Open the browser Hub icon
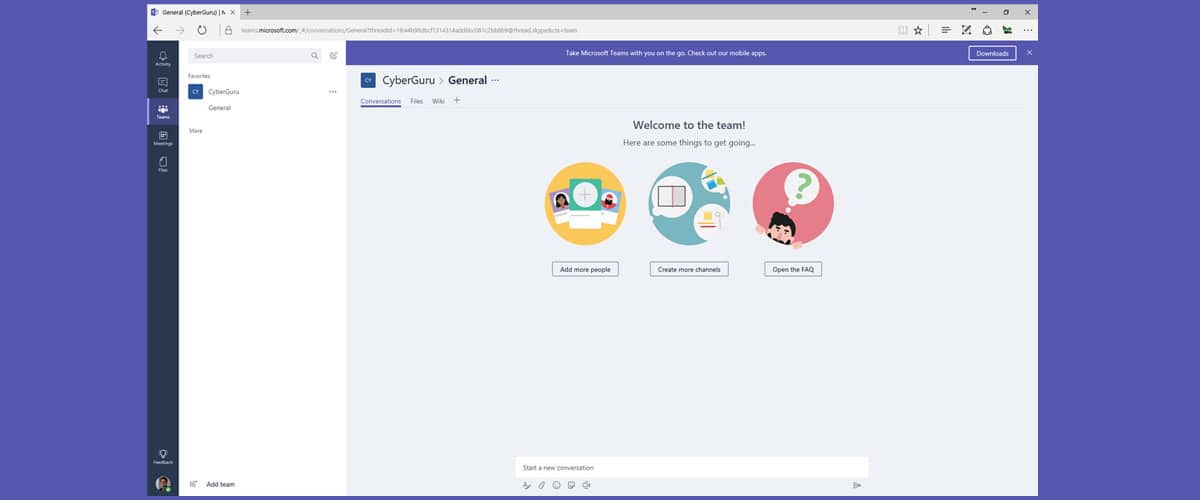Viewport: 1200px width, 500px height. (946, 30)
